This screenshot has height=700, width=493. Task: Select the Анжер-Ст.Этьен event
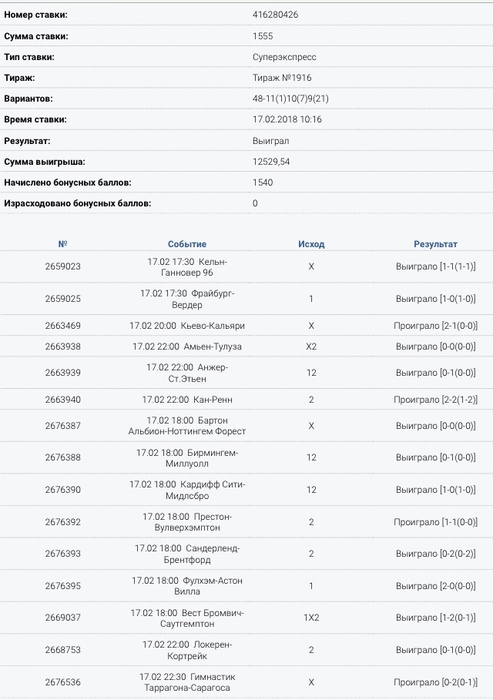(x=187, y=373)
